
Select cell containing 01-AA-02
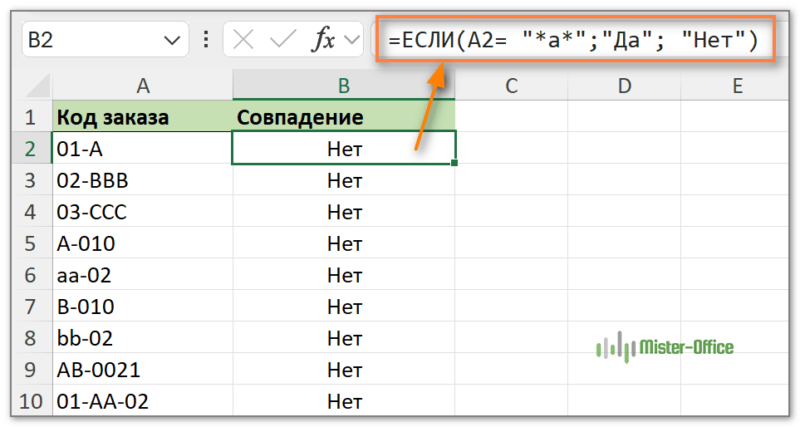tap(142, 402)
